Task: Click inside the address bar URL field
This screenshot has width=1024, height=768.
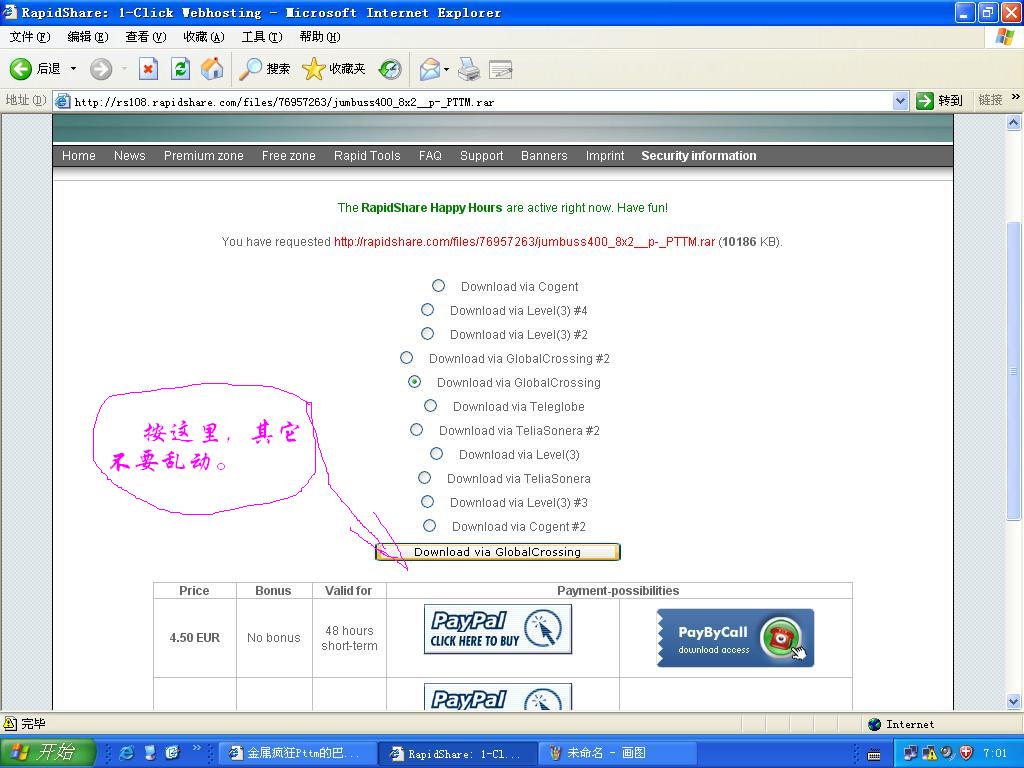Action: tap(480, 101)
